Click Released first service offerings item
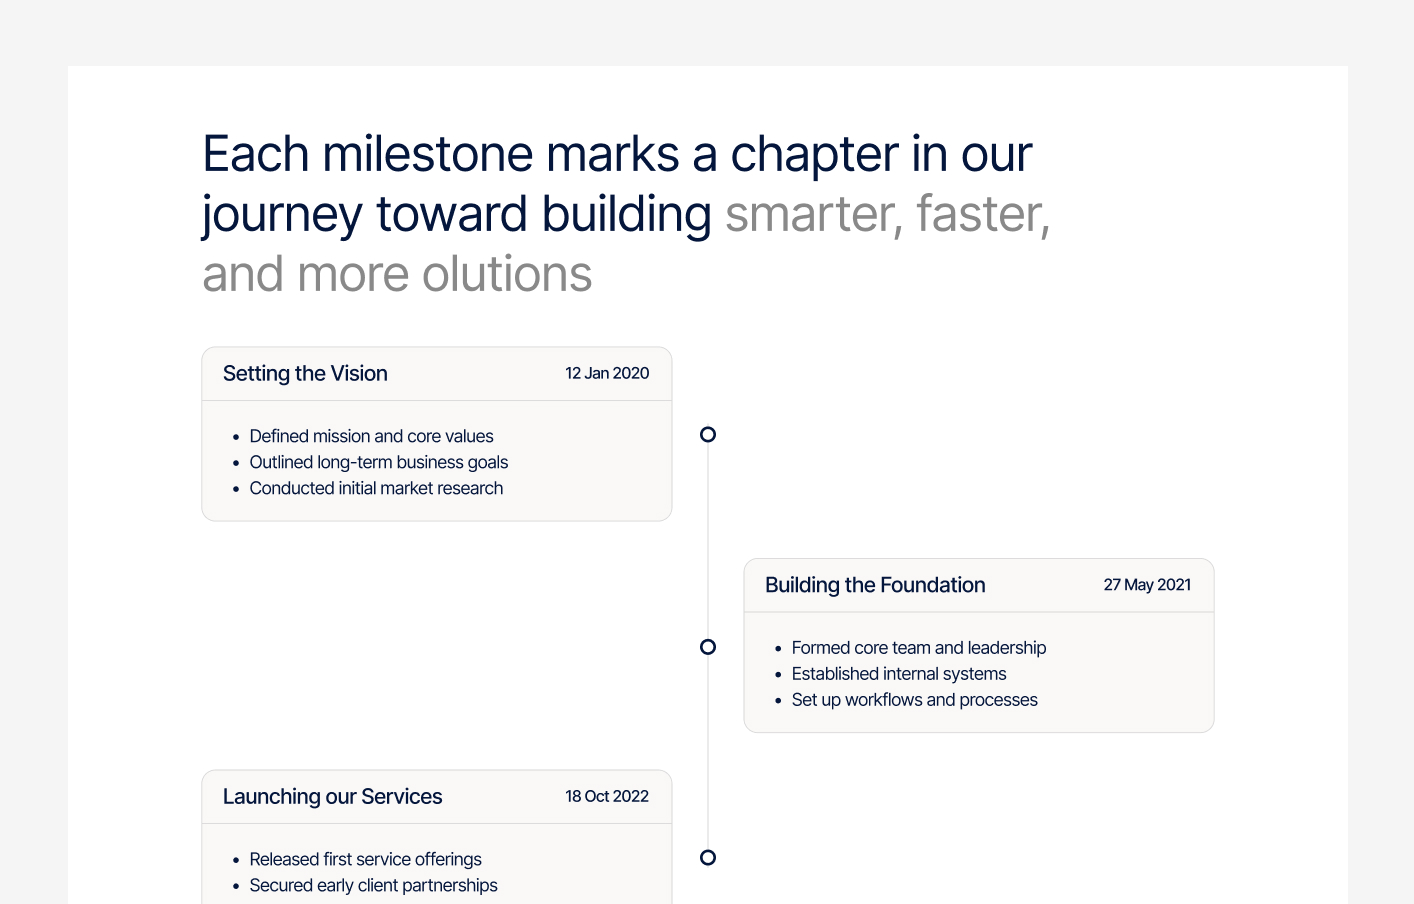The height and width of the screenshot is (904, 1414). point(365,859)
